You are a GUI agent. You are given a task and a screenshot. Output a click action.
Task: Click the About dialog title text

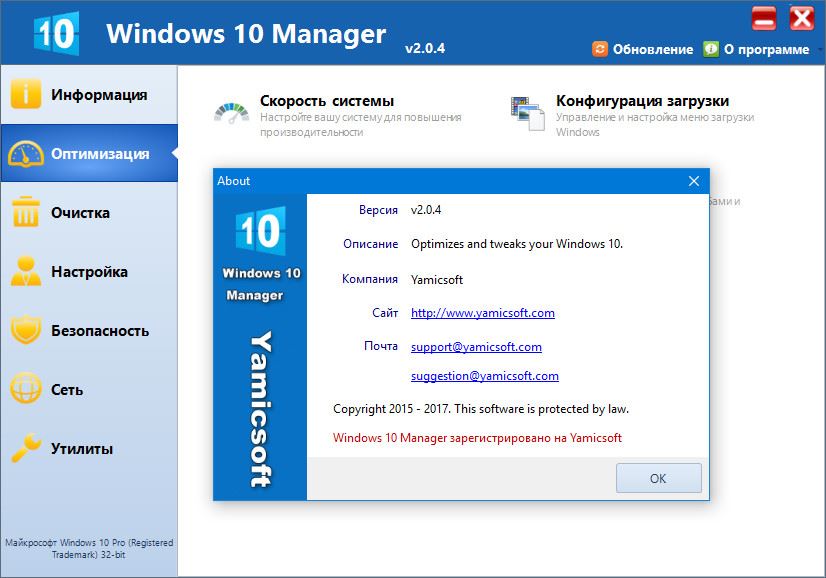coord(233,181)
